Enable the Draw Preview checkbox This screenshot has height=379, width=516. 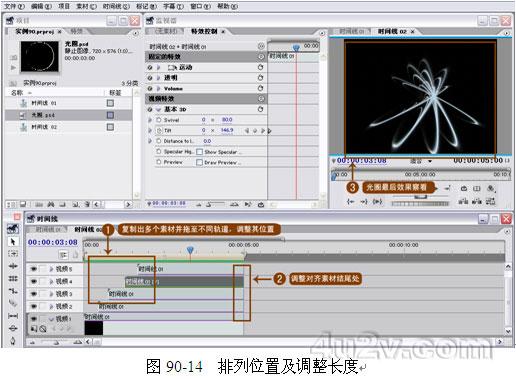click(x=200, y=162)
